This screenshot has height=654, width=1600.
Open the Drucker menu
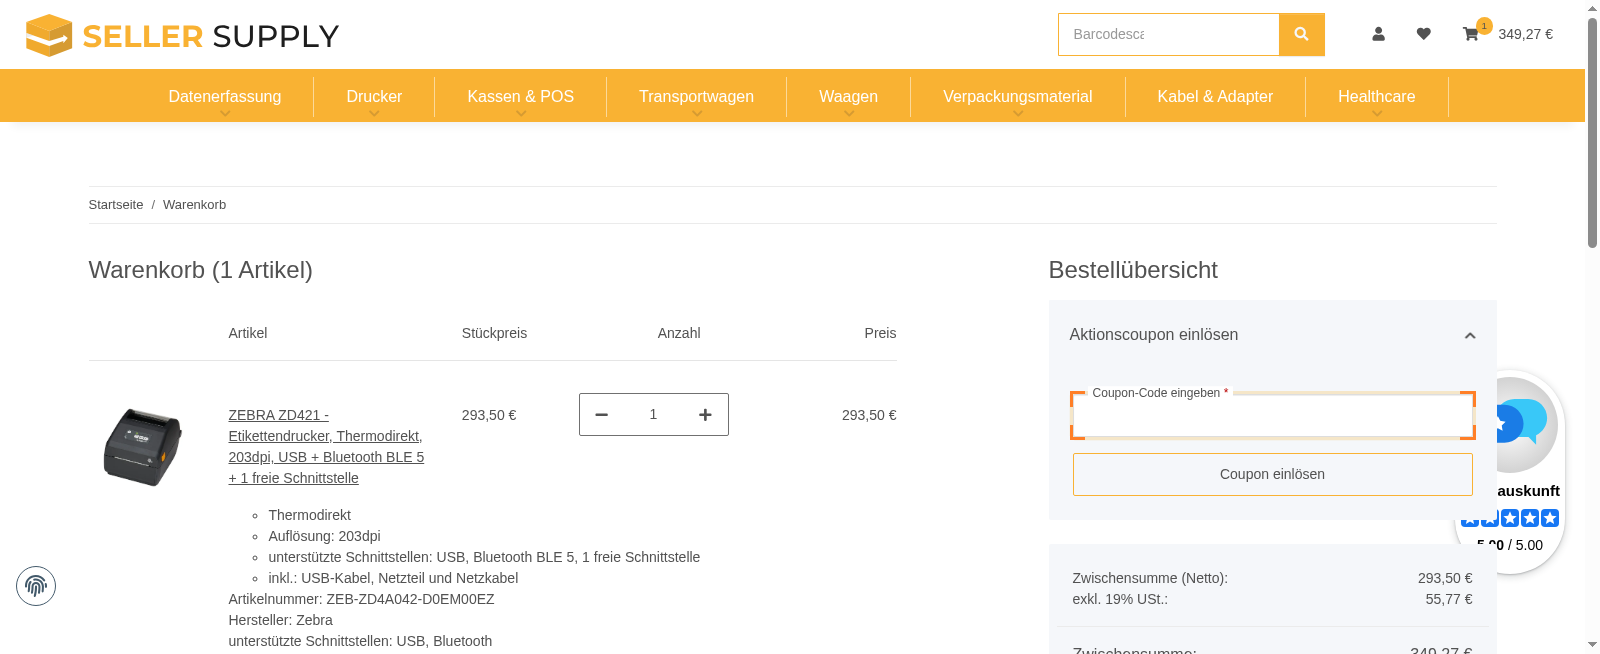click(374, 97)
